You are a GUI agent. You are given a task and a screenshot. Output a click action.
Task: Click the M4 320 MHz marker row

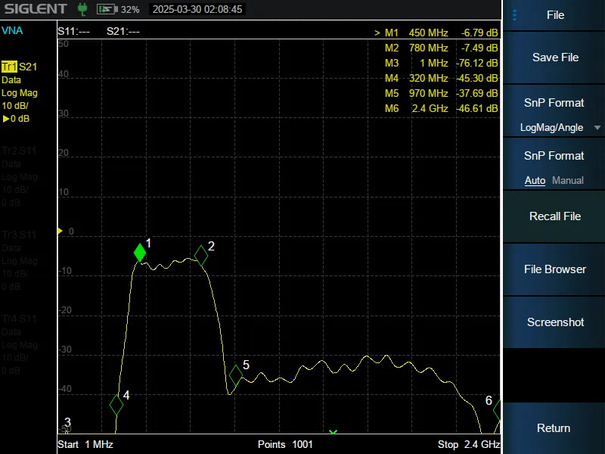tap(441, 78)
